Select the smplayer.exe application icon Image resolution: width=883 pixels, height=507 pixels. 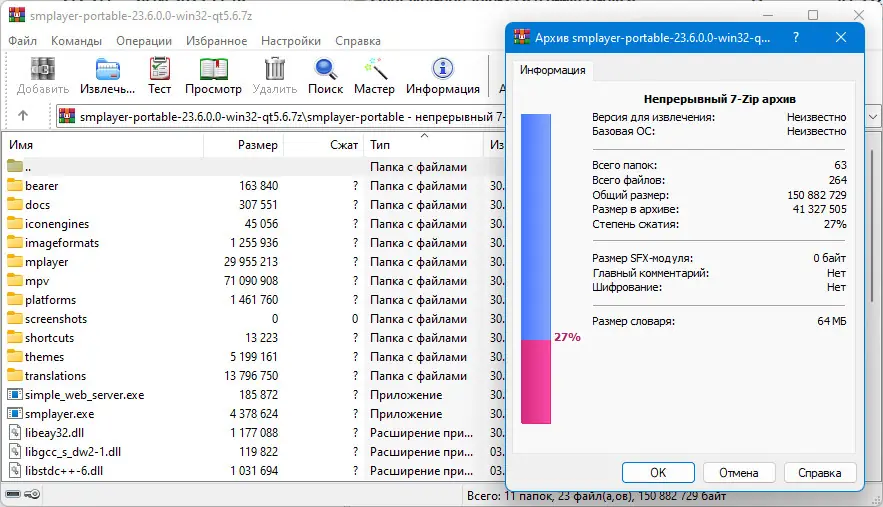tap(15, 413)
